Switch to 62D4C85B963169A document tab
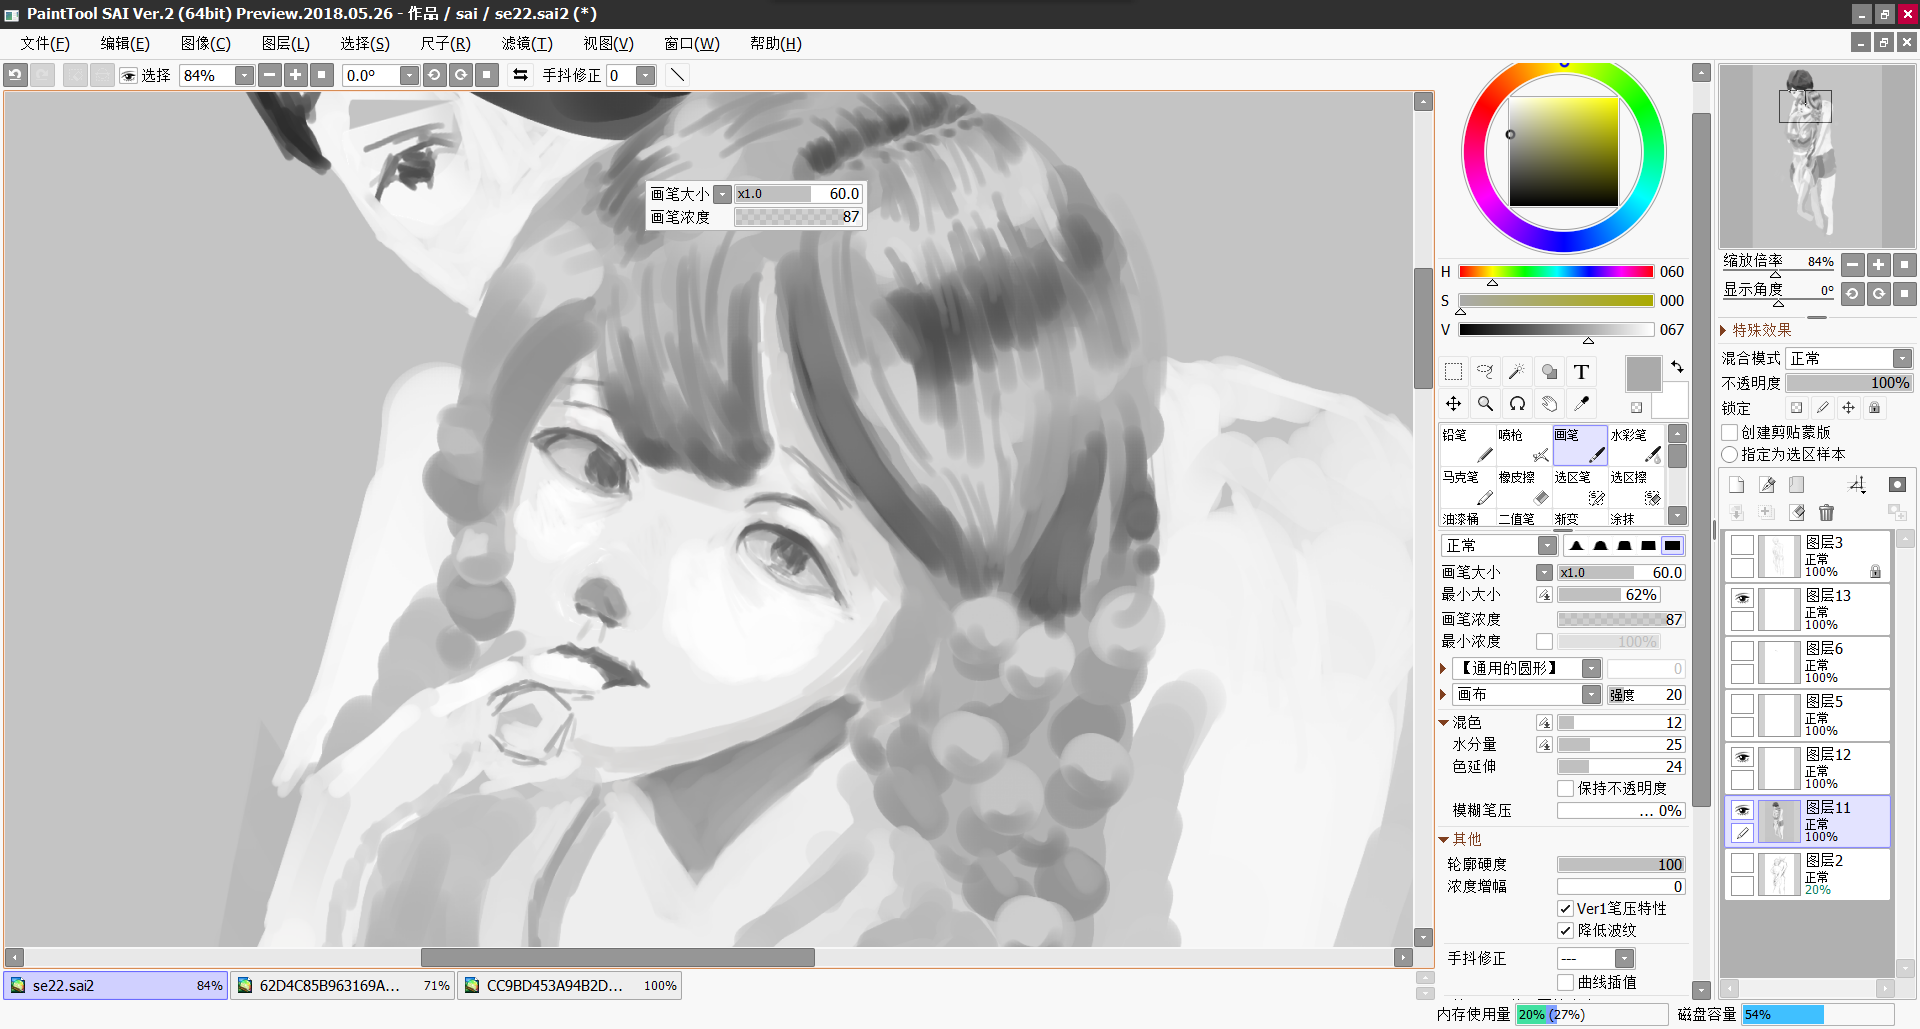 pos(342,985)
